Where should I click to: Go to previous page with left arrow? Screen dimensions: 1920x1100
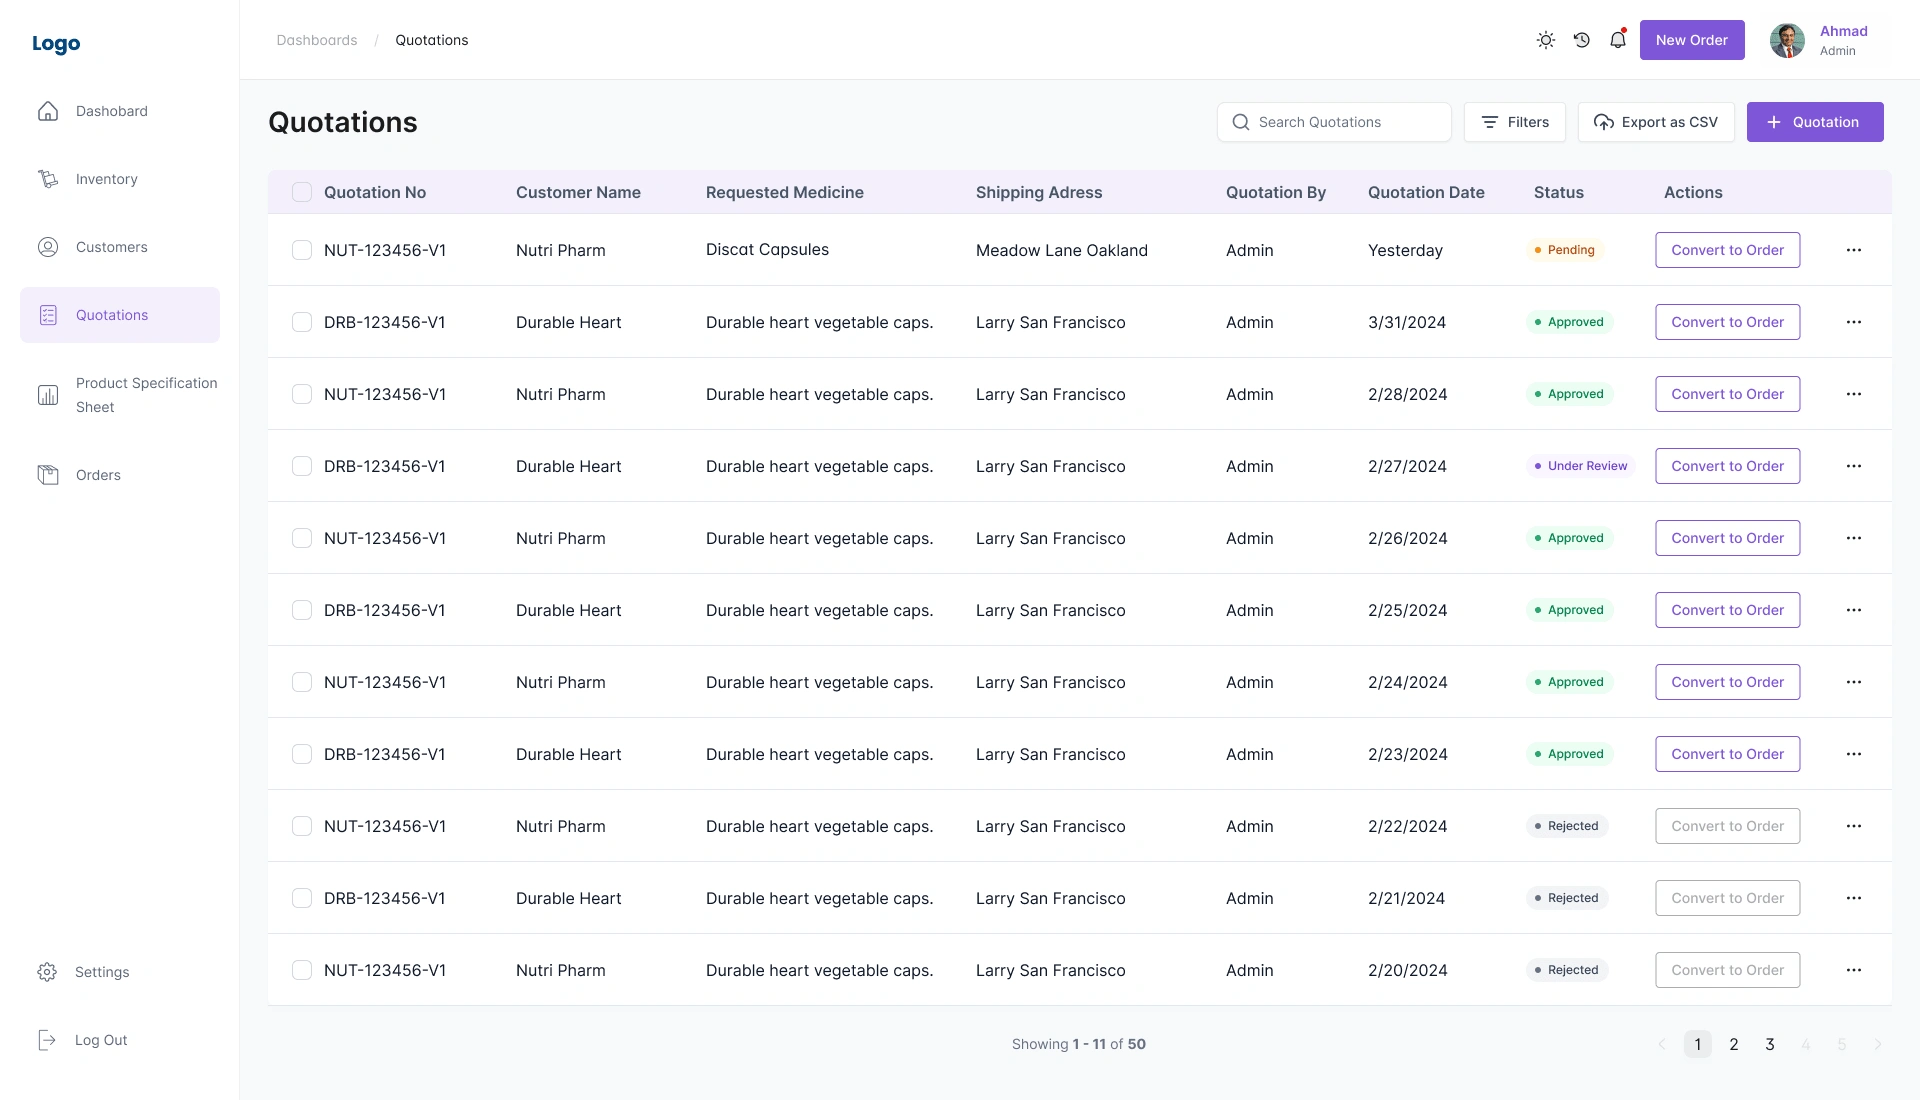[1662, 1044]
